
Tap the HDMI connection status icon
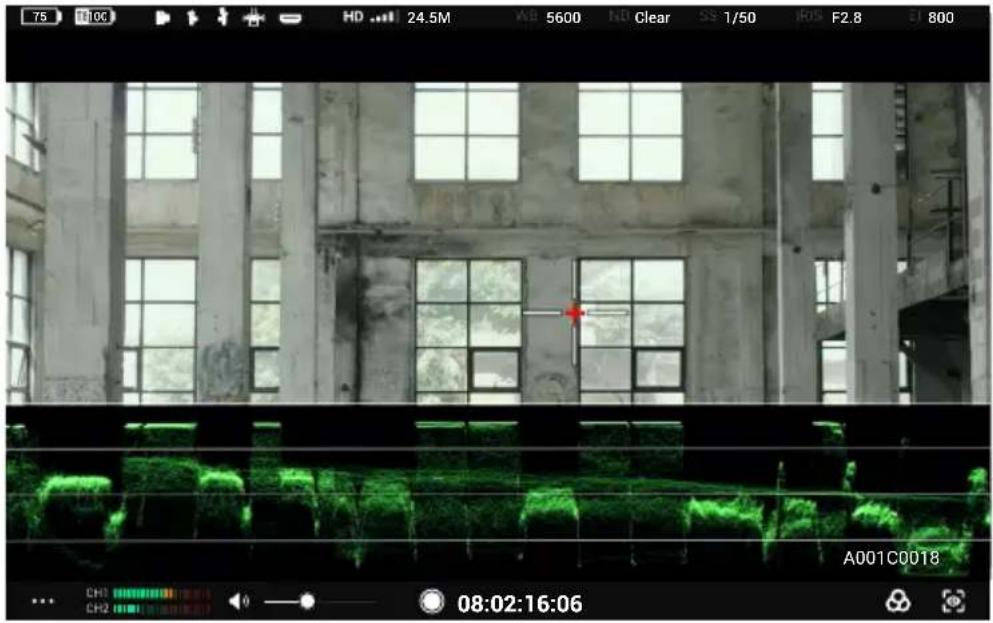pyautogui.click(x=290, y=18)
